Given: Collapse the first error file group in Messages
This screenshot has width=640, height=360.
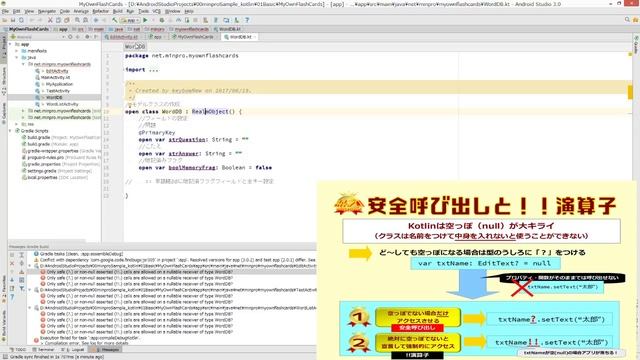Looking at the screenshot, I should (30, 266).
